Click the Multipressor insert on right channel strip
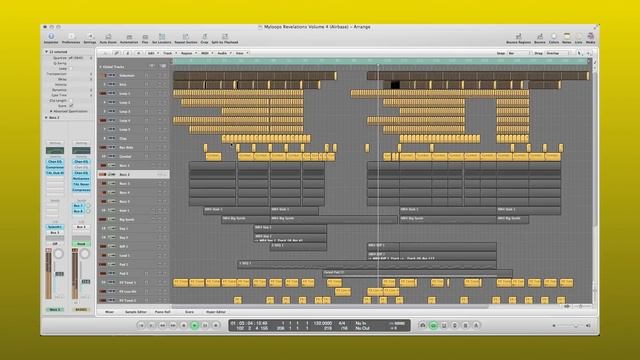Image resolution: width=640 pixels, height=360 pixels. pyautogui.click(x=81, y=179)
